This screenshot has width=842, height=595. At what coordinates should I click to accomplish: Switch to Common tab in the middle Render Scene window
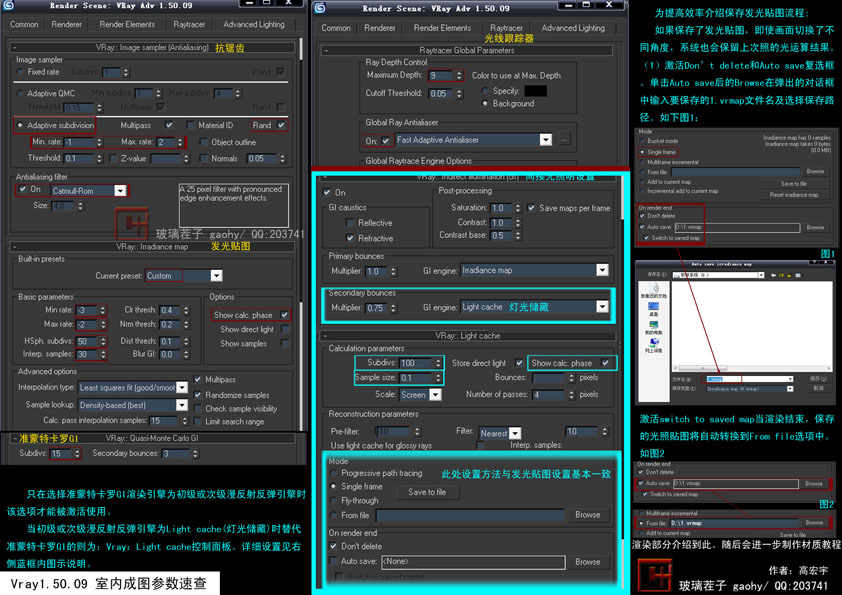tap(336, 28)
